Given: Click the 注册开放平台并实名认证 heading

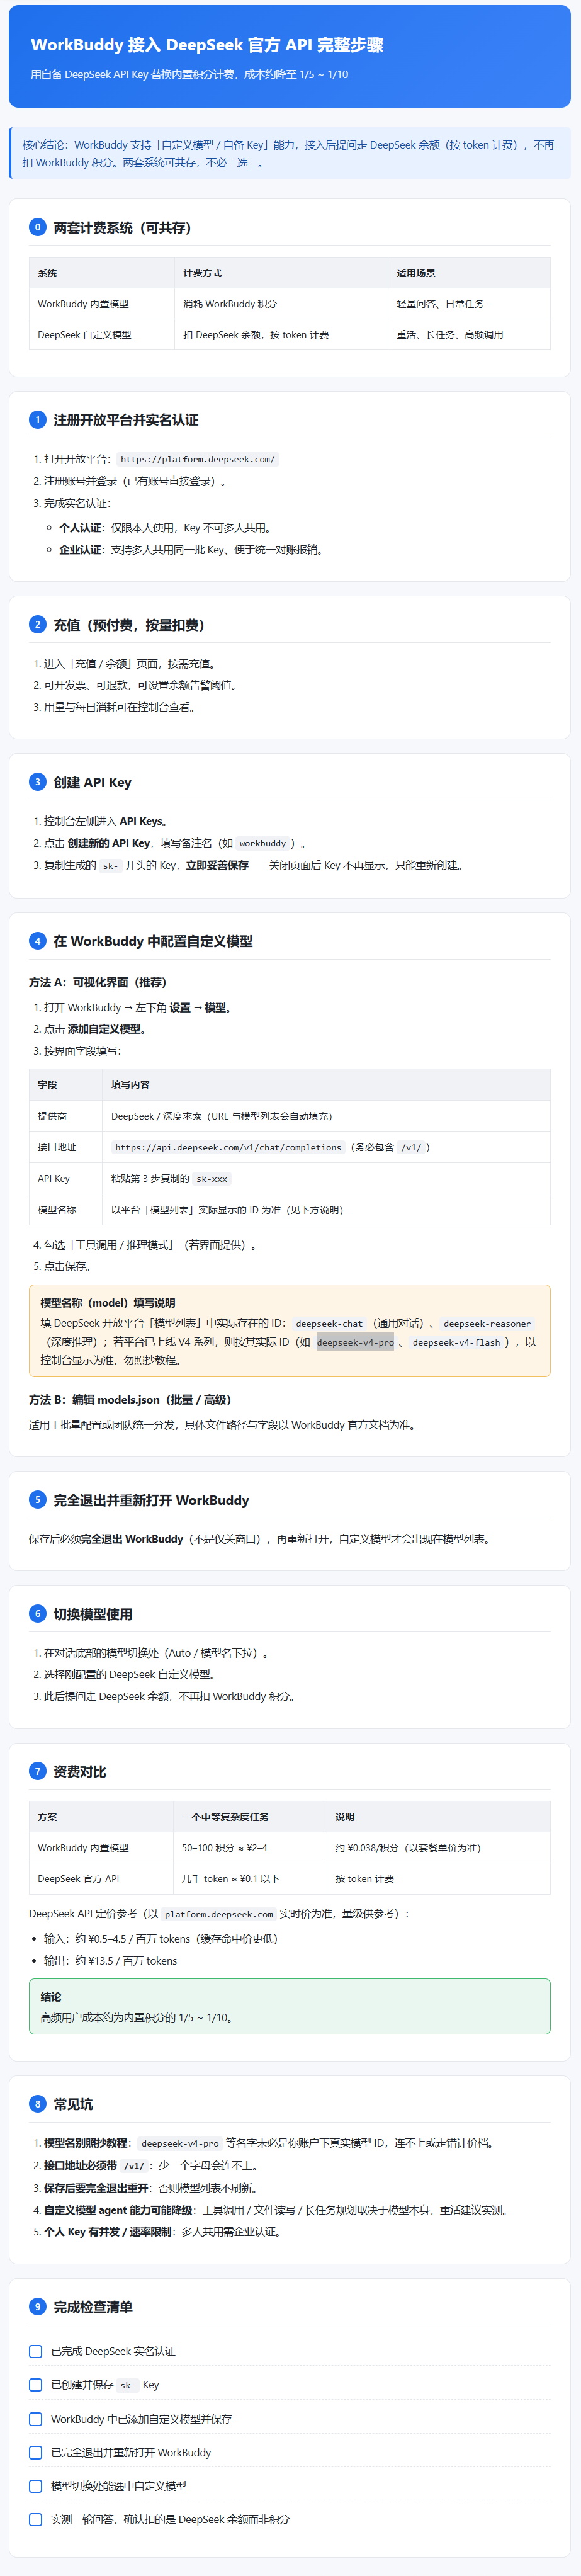Looking at the screenshot, I should point(126,420).
